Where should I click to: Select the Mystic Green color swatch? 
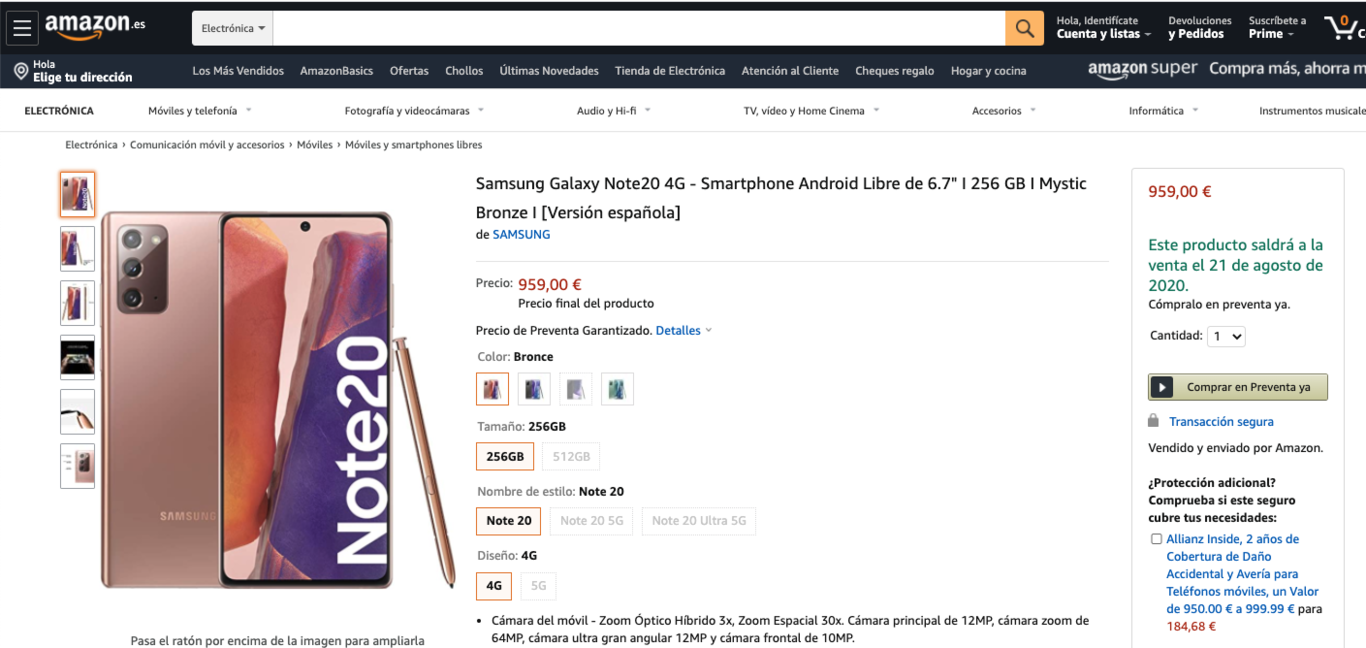coord(617,388)
